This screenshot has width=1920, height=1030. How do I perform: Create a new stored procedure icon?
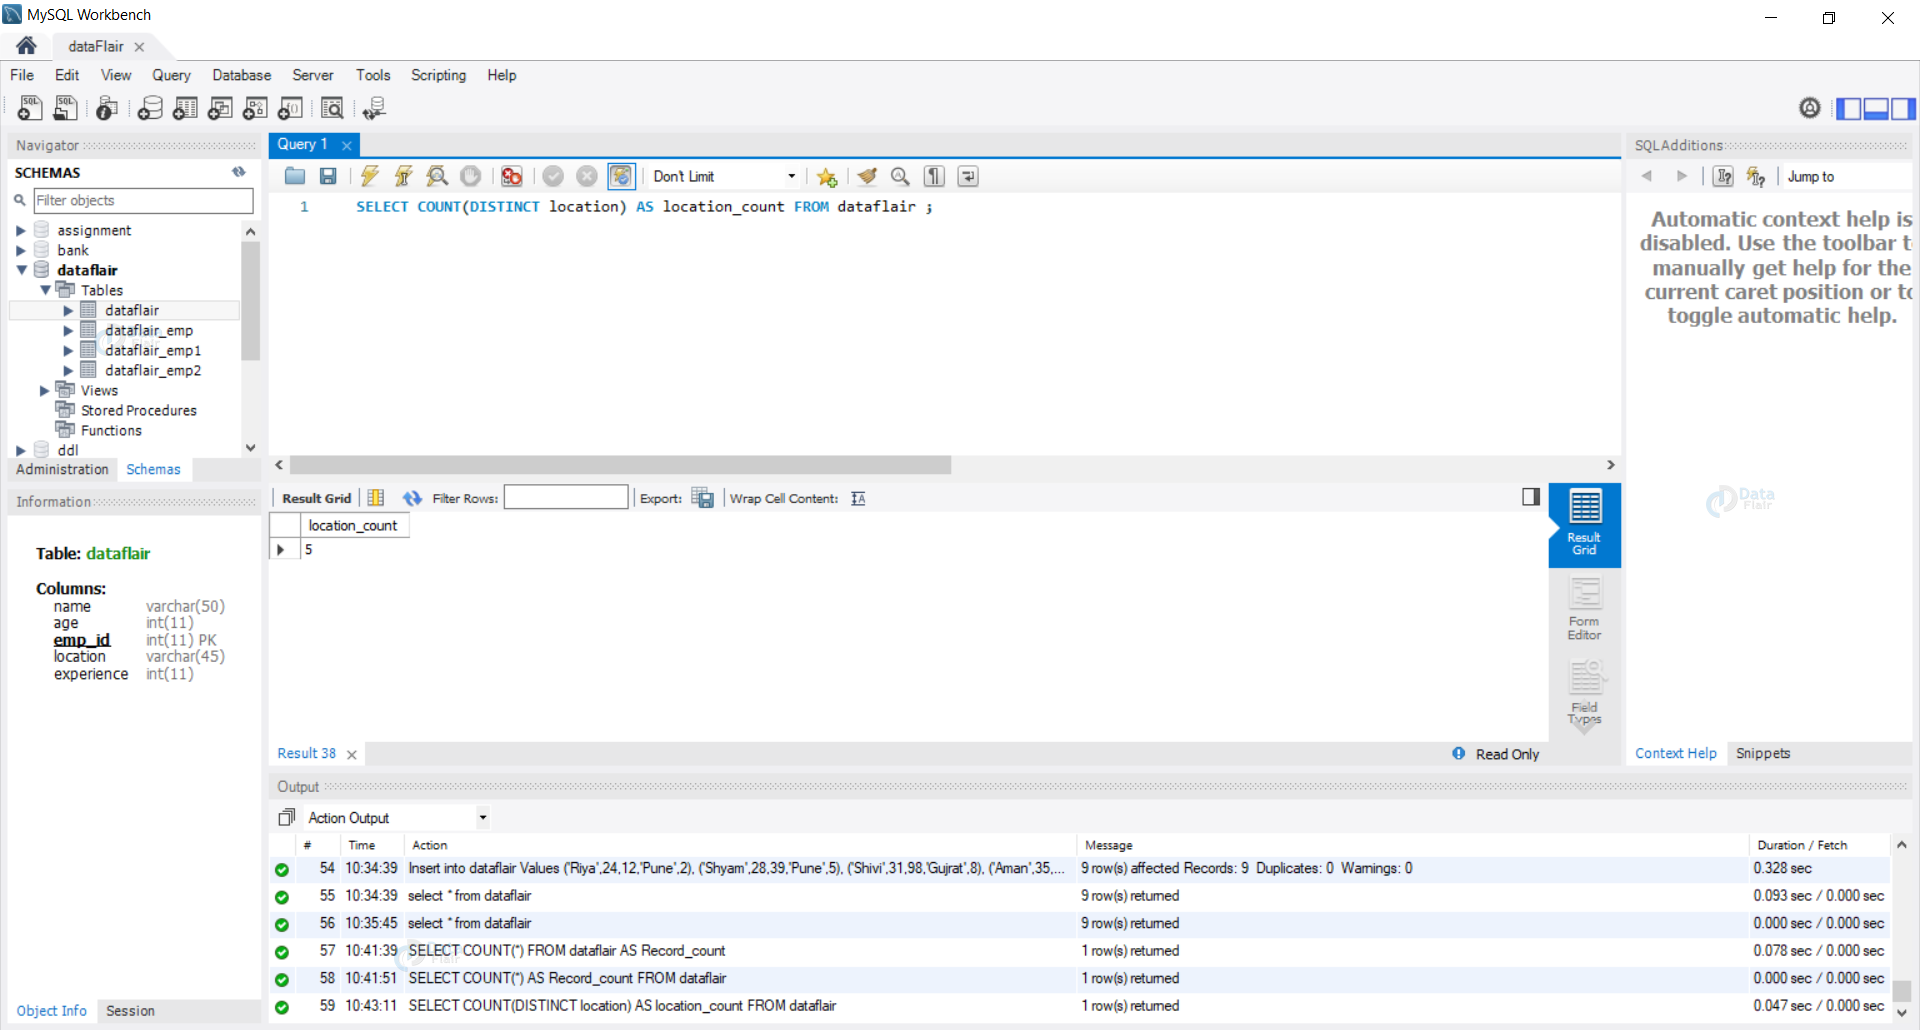coord(255,108)
